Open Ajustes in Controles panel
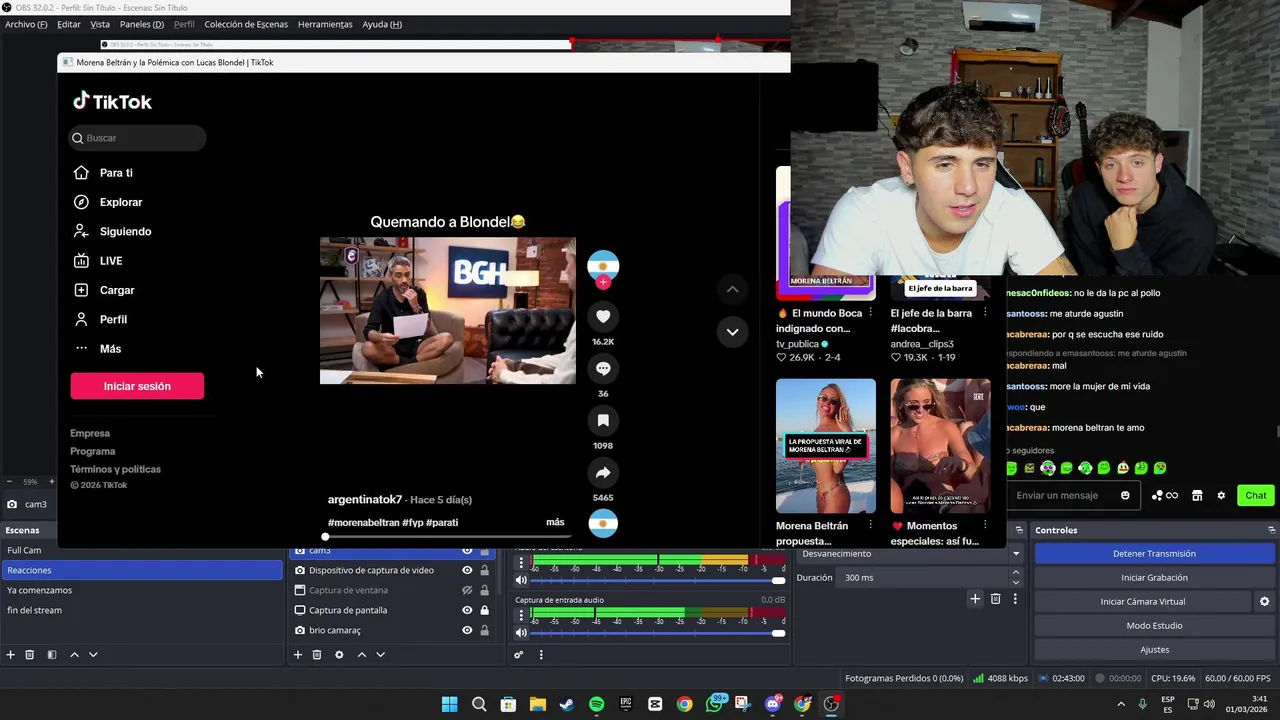The image size is (1280, 720). coord(1154,650)
